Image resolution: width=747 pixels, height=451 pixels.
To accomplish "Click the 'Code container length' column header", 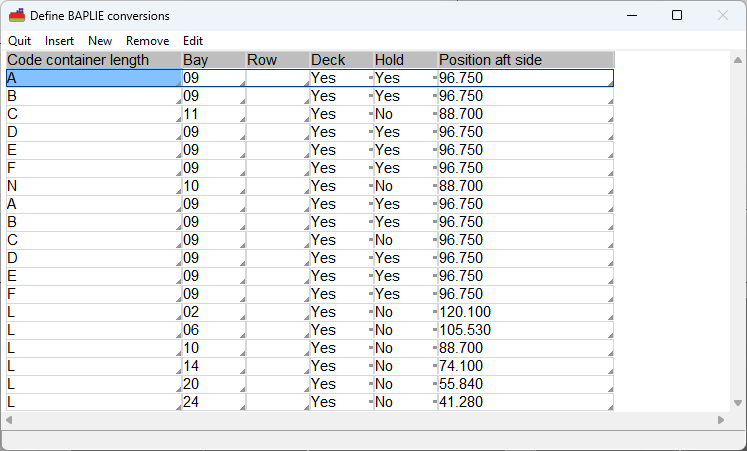I will click(x=94, y=60).
